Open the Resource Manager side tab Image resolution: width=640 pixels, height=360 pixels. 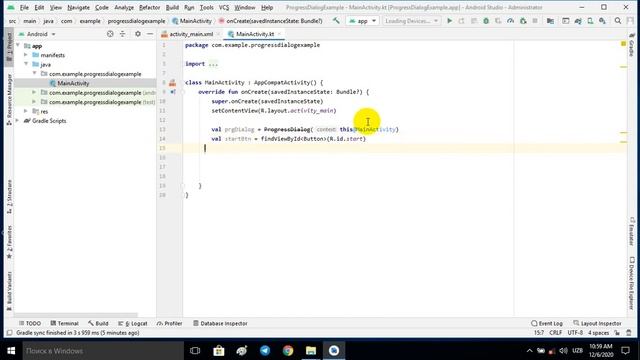[x=9, y=100]
